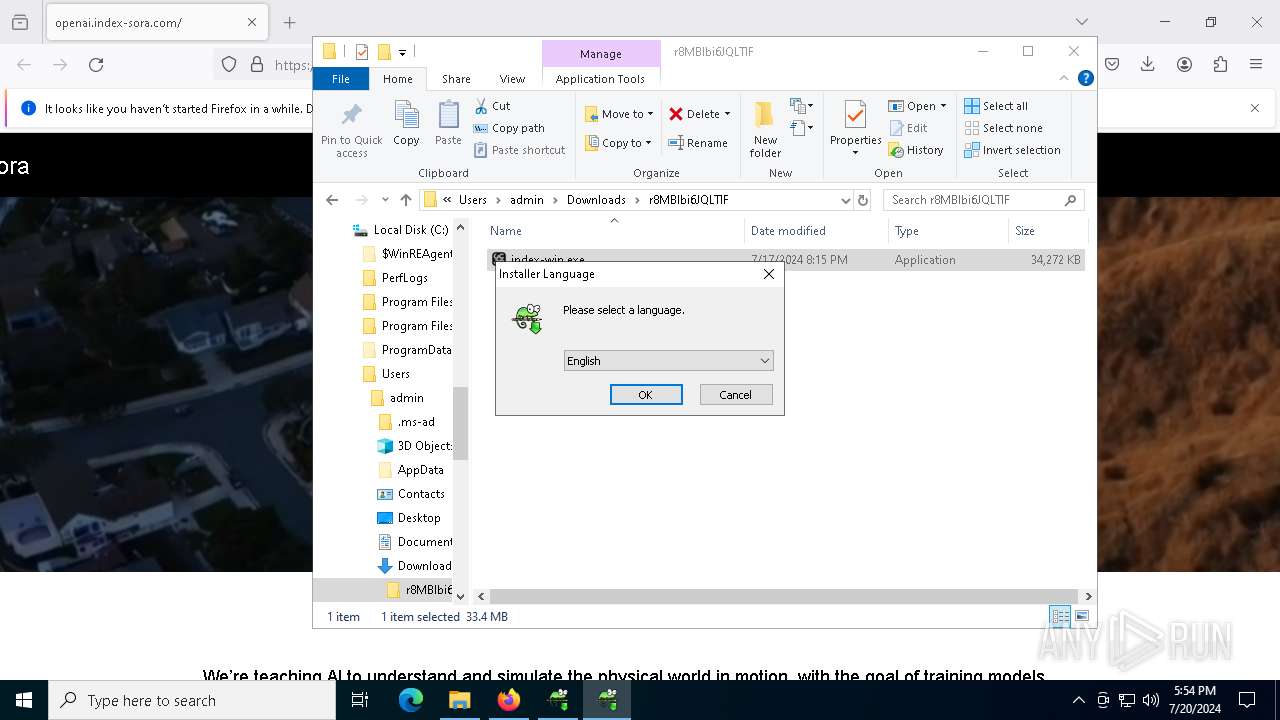Open file History
This screenshot has height=720, width=1280.
[915, 150]
